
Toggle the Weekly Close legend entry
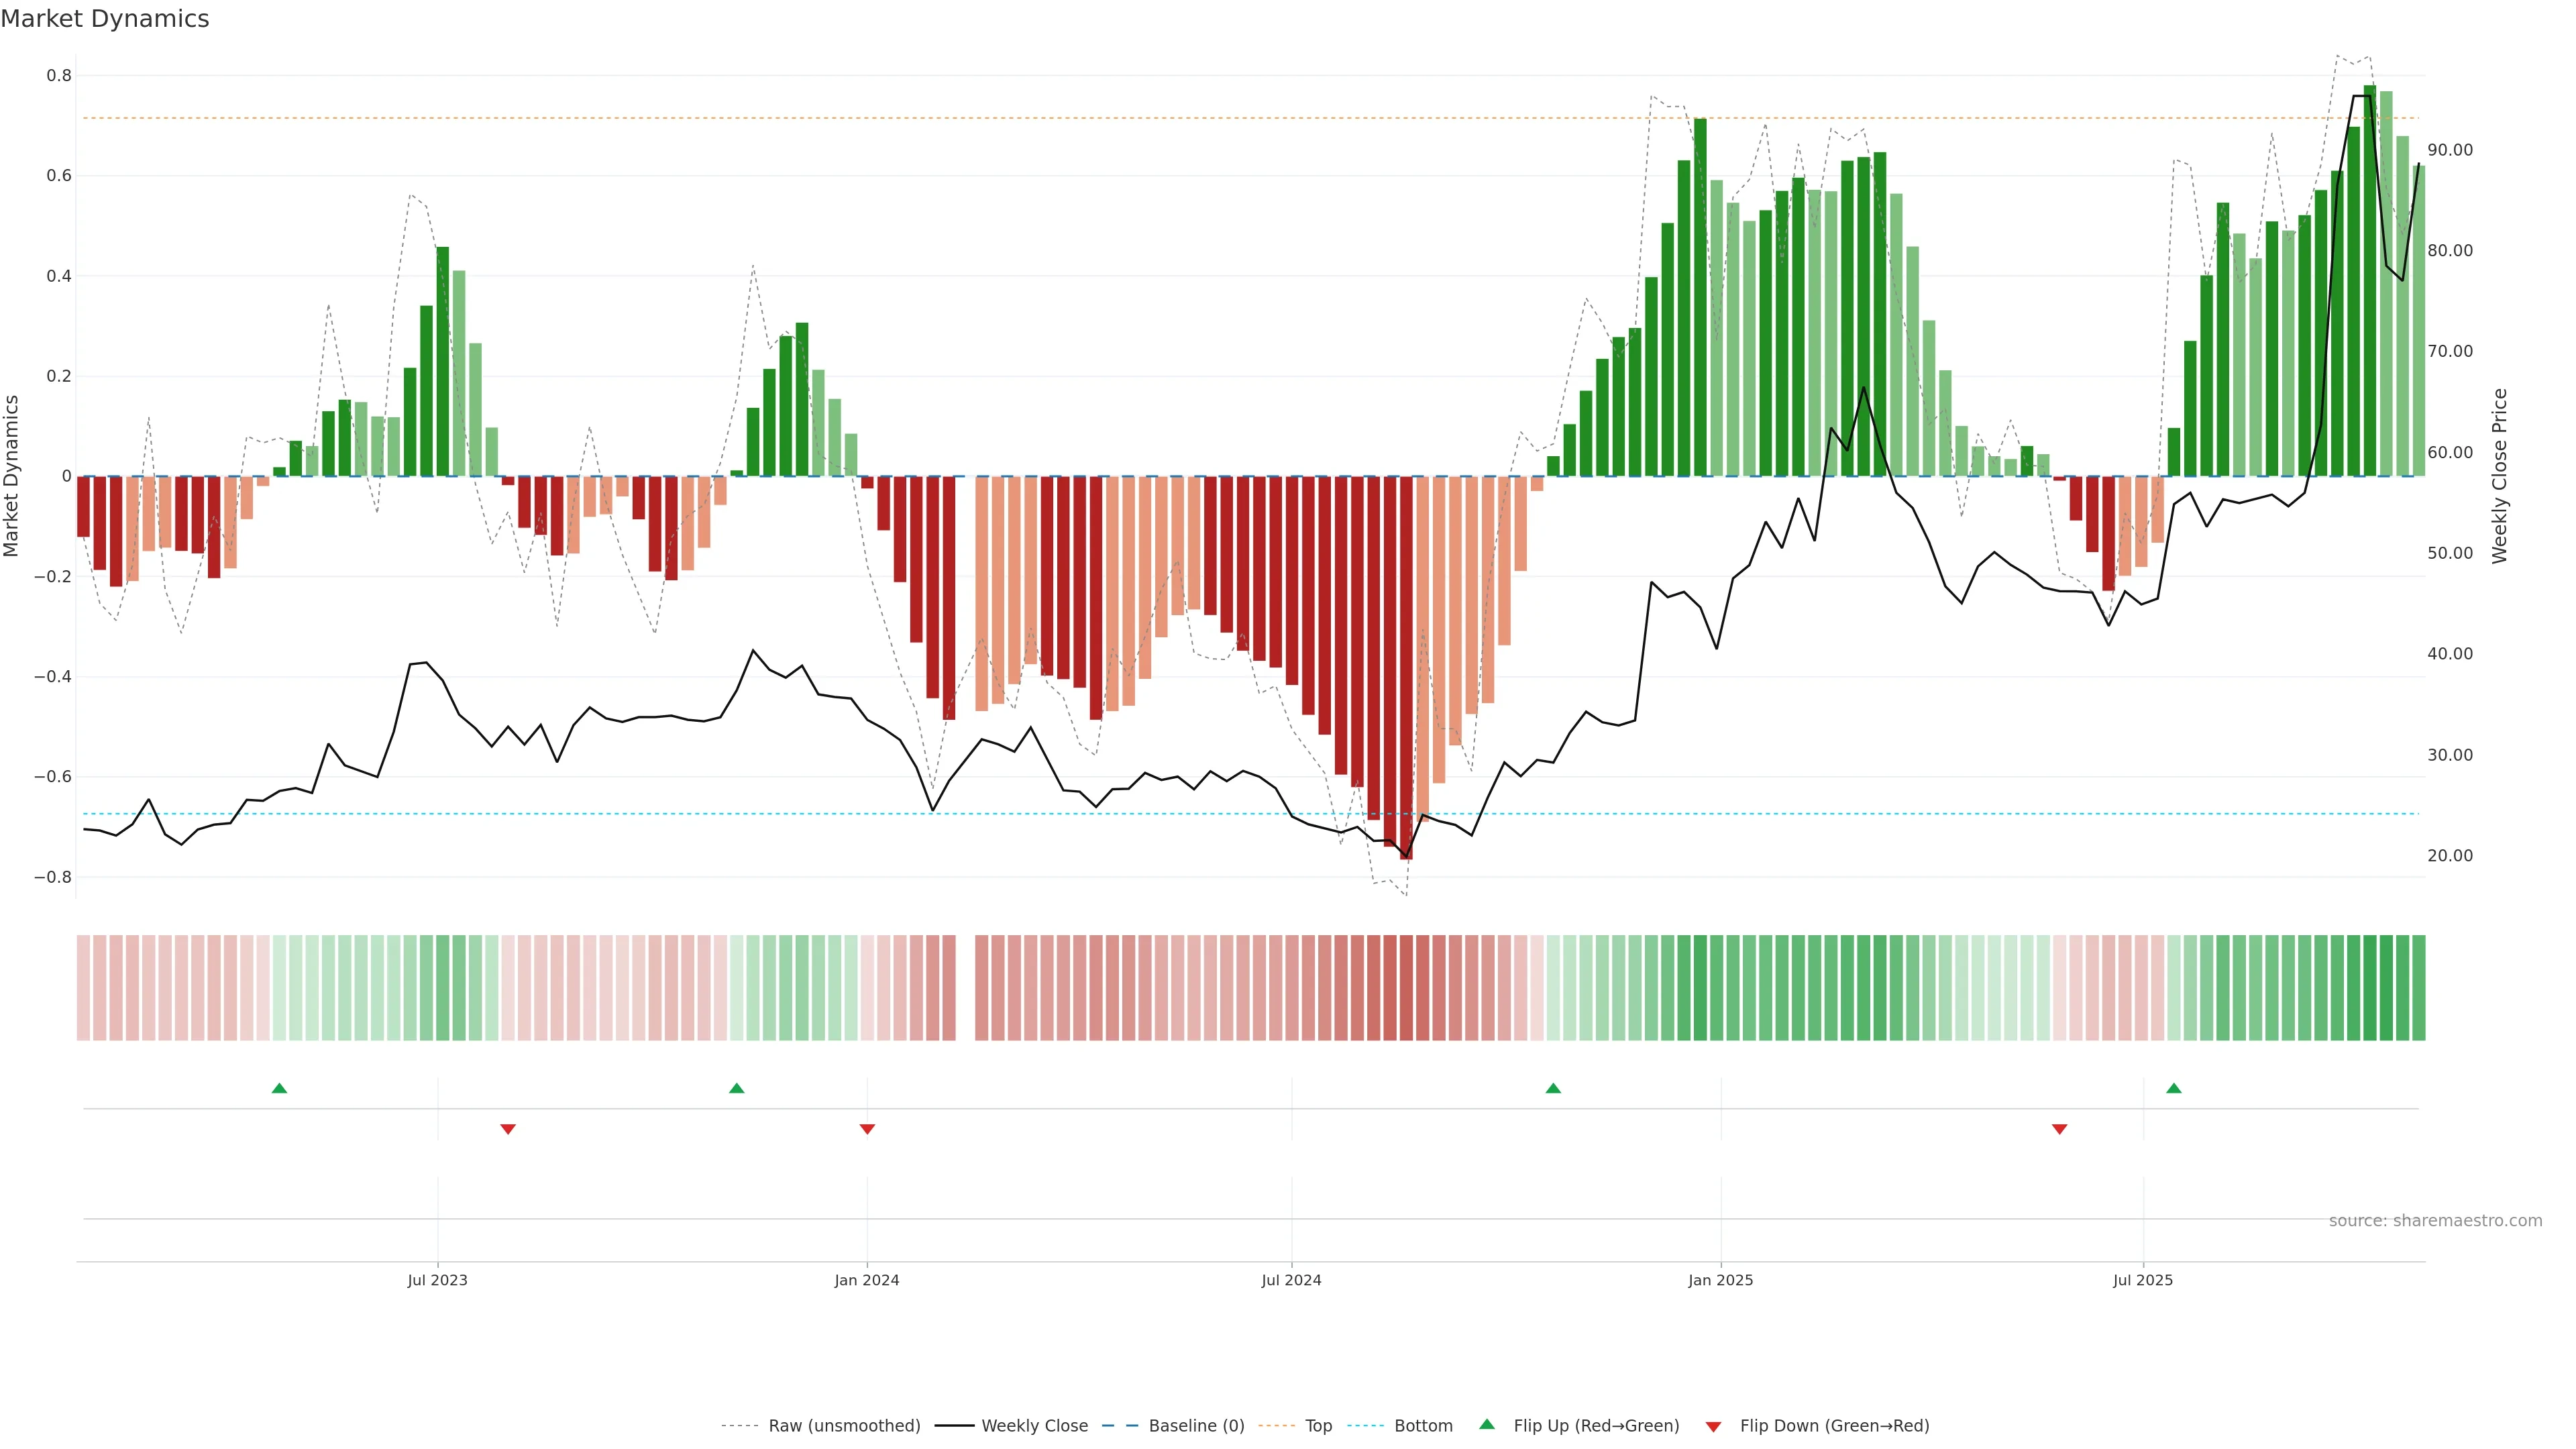coord(1034,1426)
